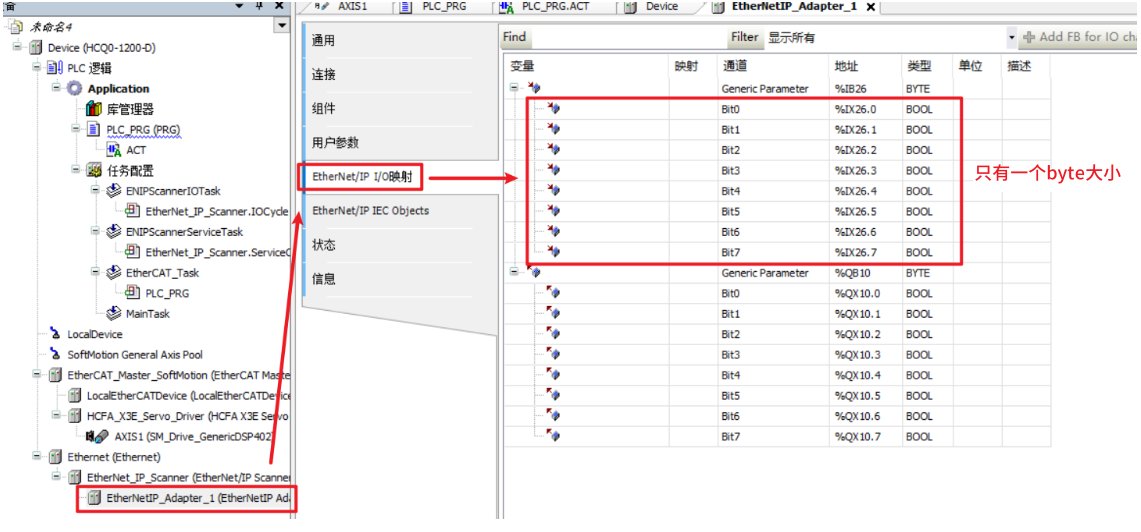
Task: Open the EtherNet/IP IEC Objects side tab
Action: 370,211
